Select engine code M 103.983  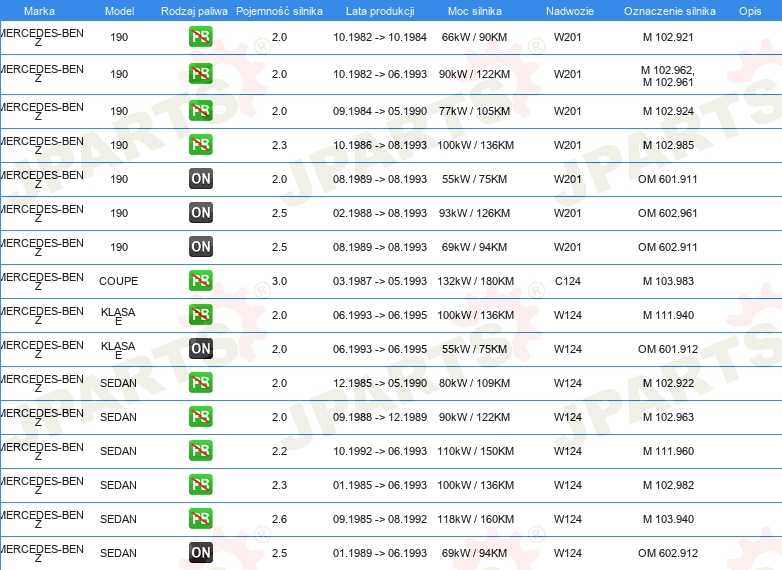668,281
